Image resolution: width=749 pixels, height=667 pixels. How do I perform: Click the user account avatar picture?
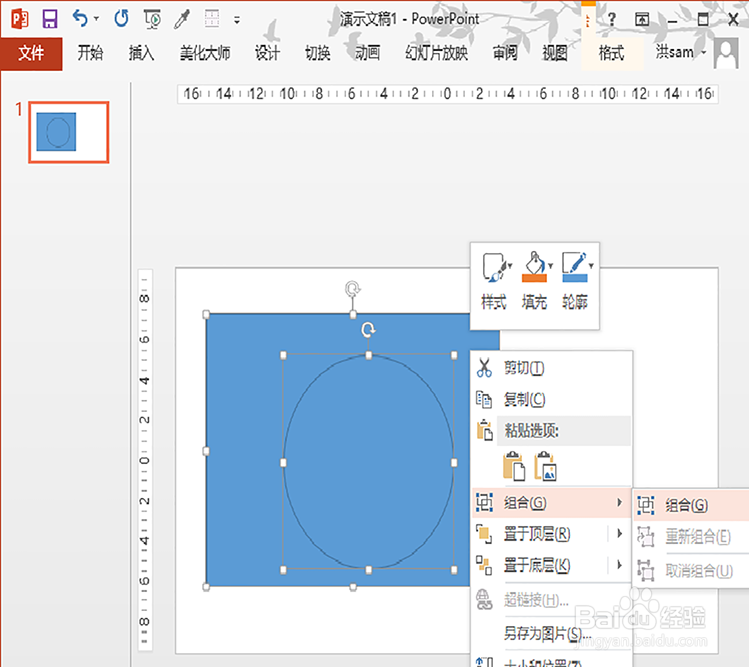click(726, 54)
